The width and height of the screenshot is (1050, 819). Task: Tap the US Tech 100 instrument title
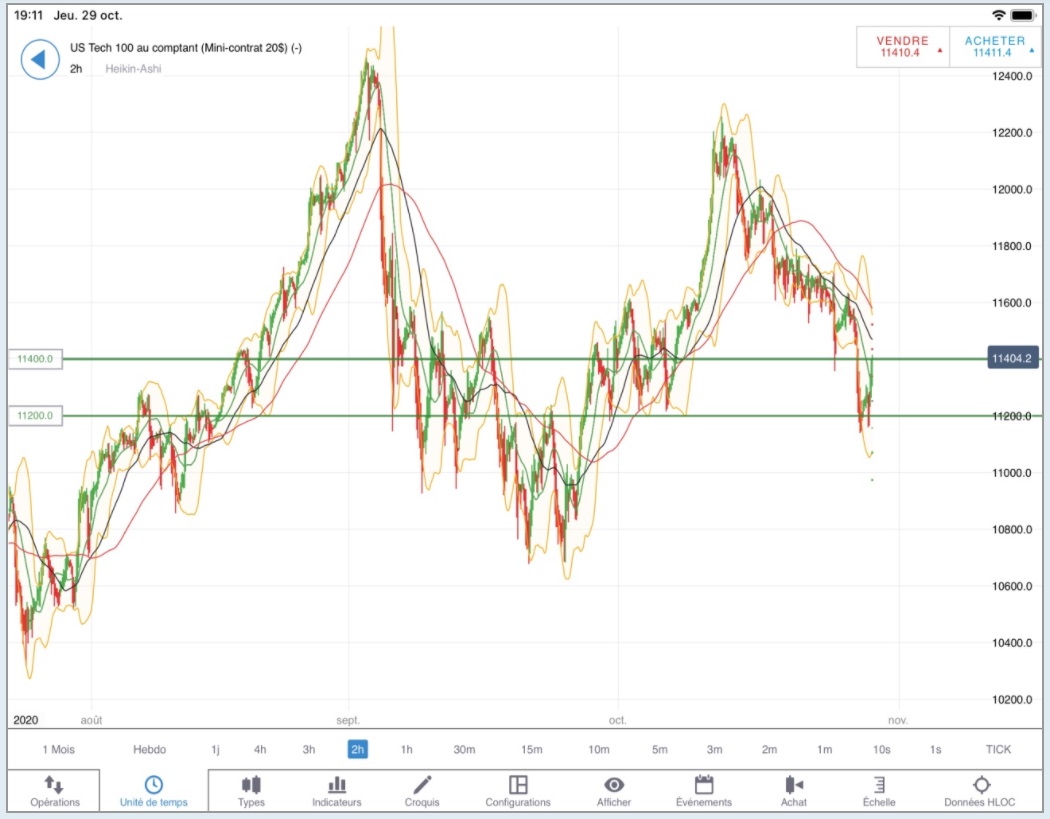tap(186, 48)
